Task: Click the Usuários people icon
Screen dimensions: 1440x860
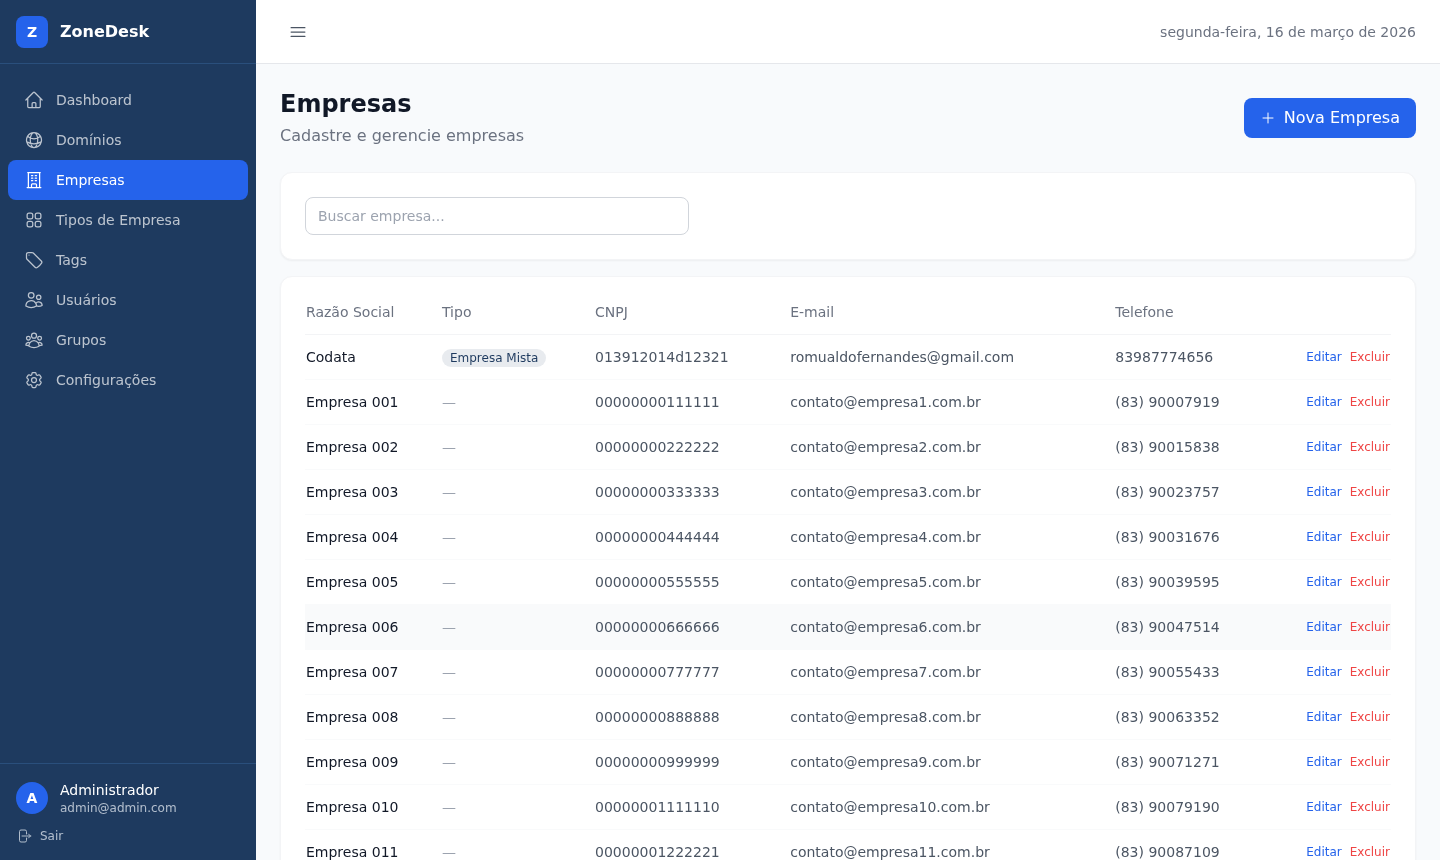Action: click(34, 300)
